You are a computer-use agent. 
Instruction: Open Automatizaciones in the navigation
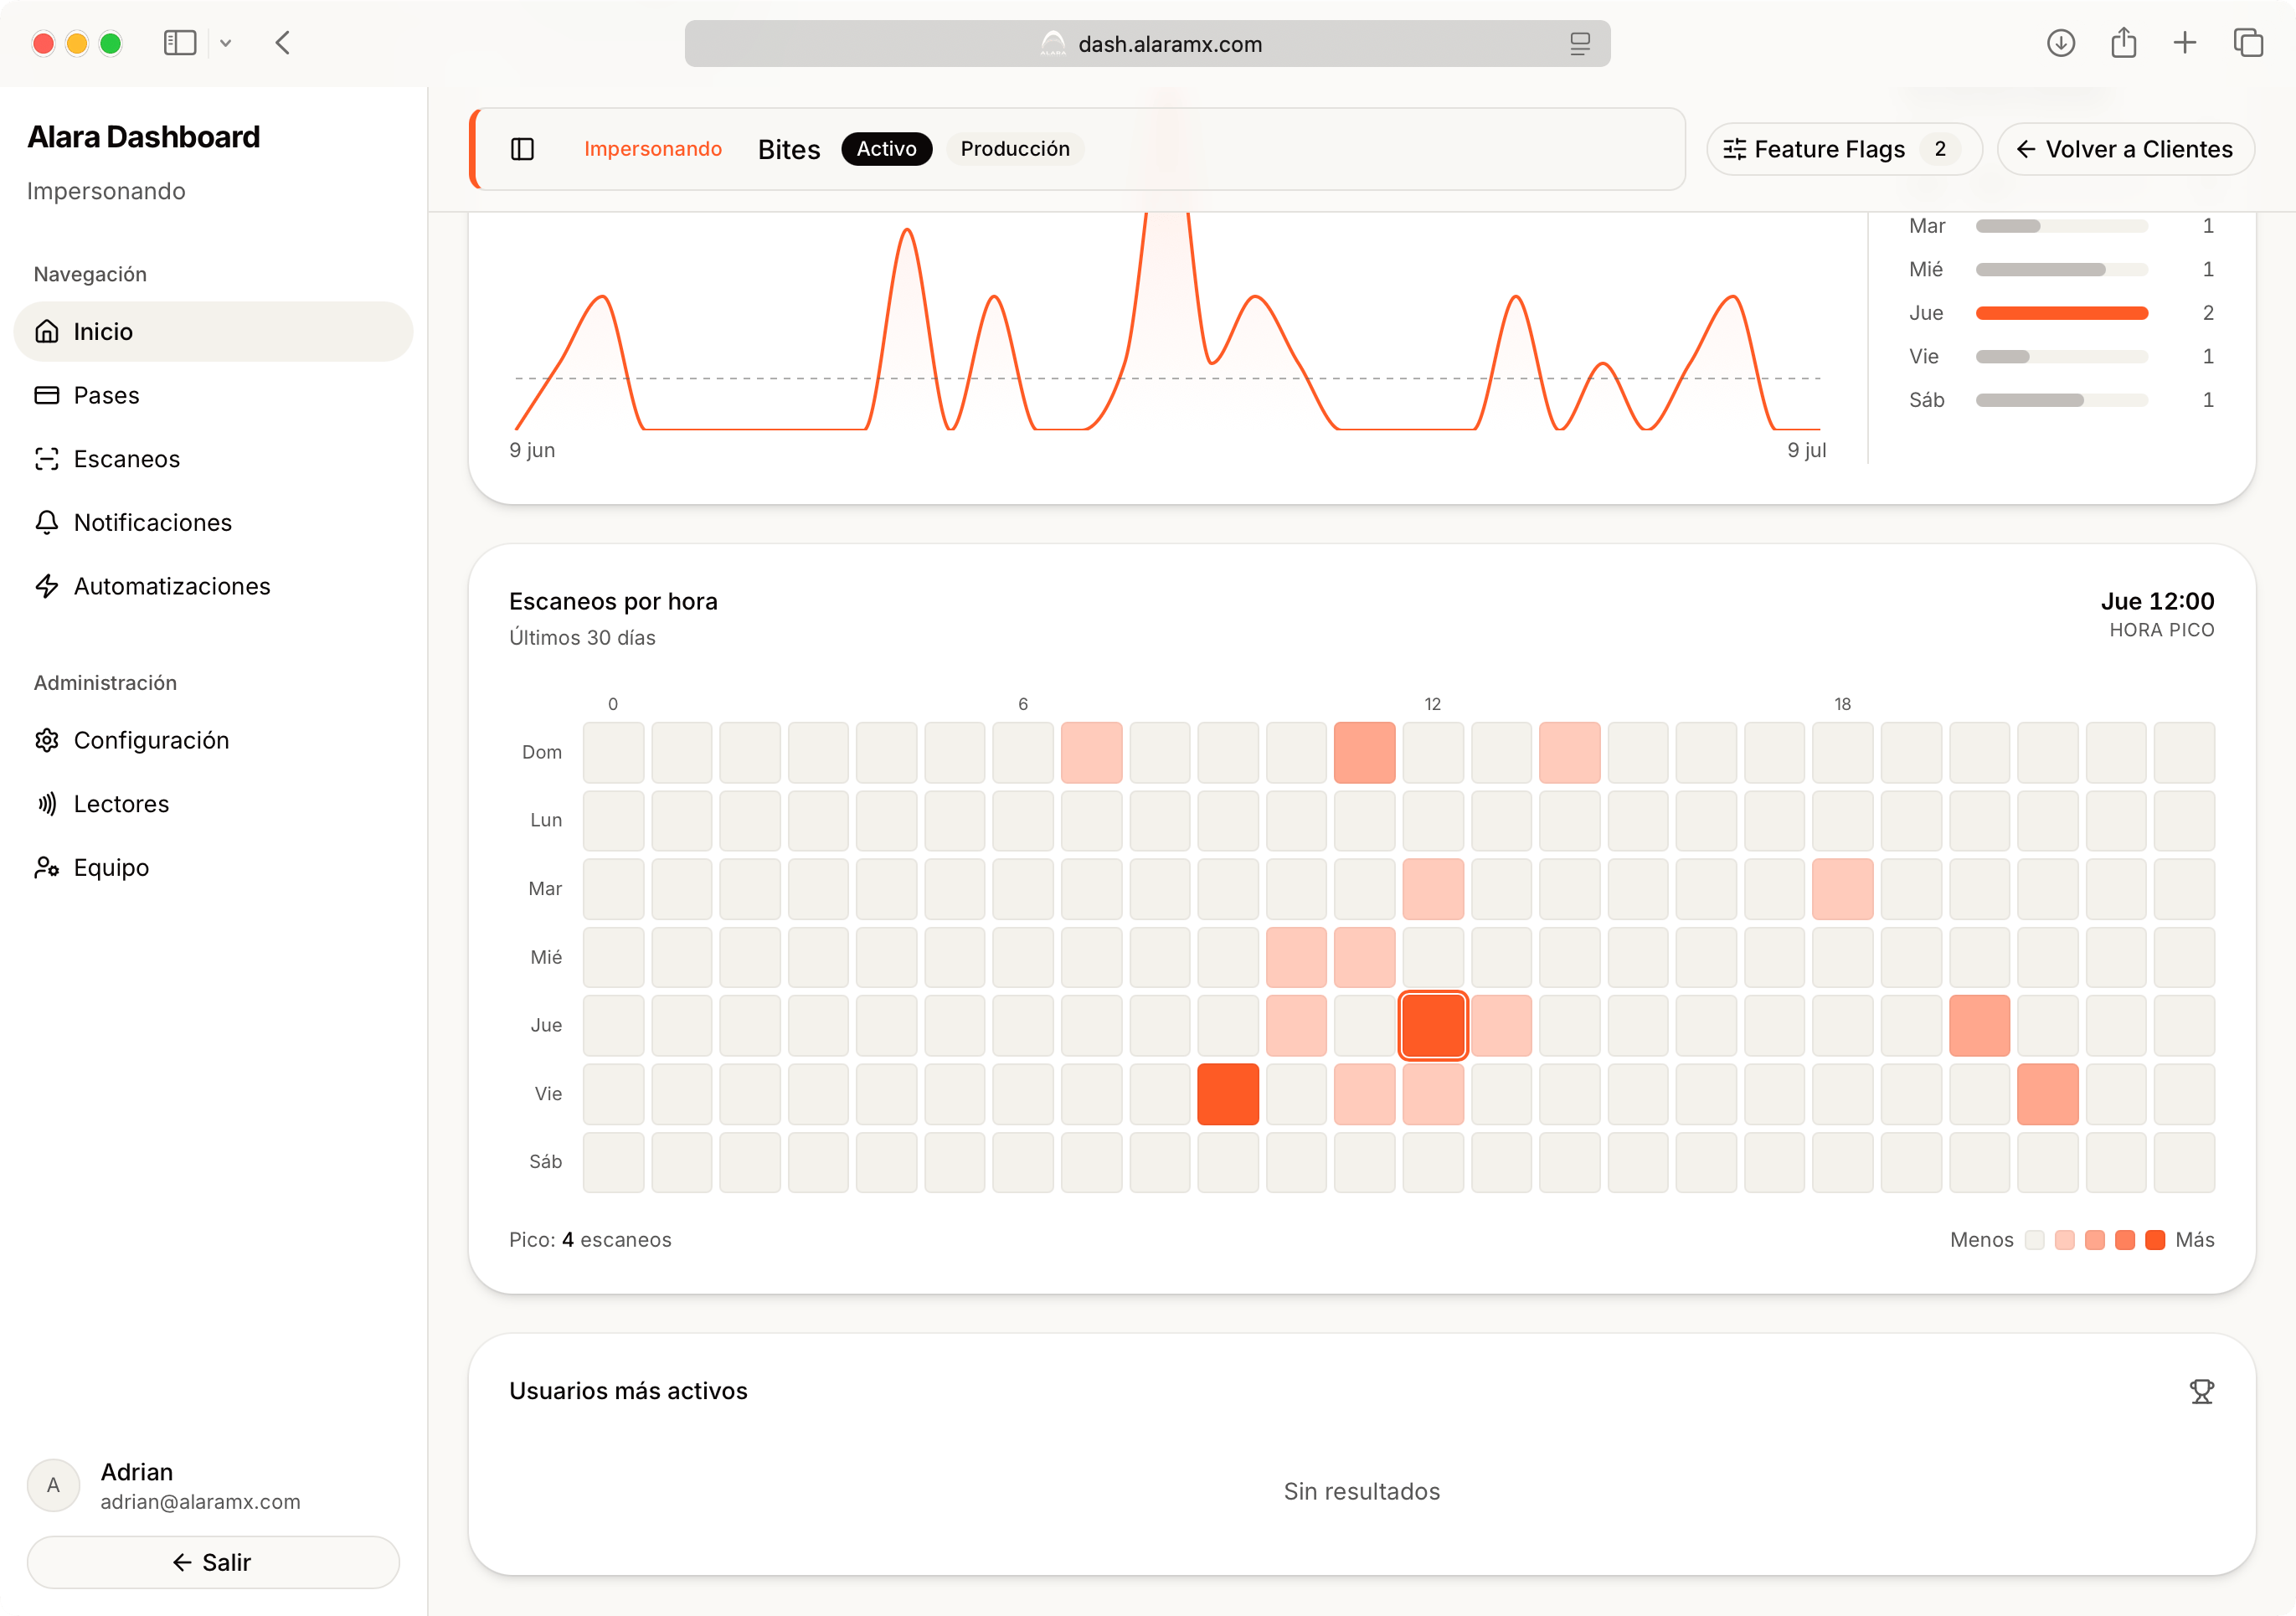pos(213,586)
